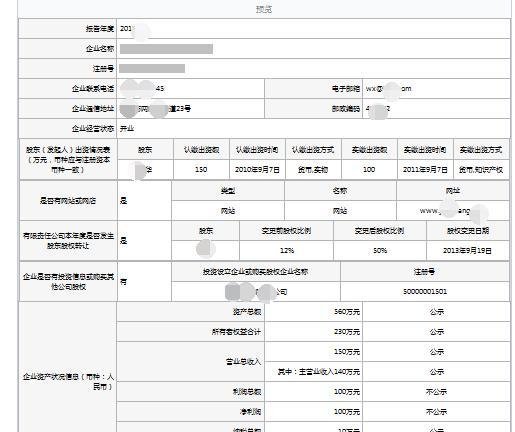Select the 企业名称 label
Screen dimensions: 515x432
coord(100,49)
